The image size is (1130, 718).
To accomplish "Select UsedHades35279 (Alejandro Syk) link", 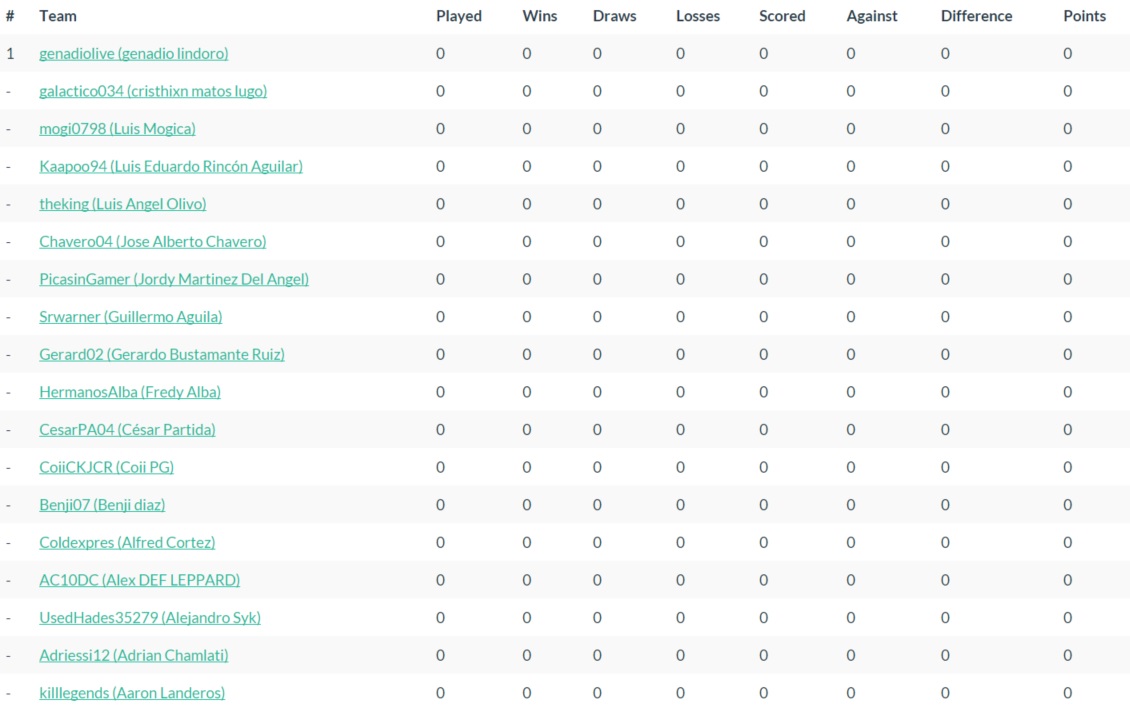I will tap(150, 618).
